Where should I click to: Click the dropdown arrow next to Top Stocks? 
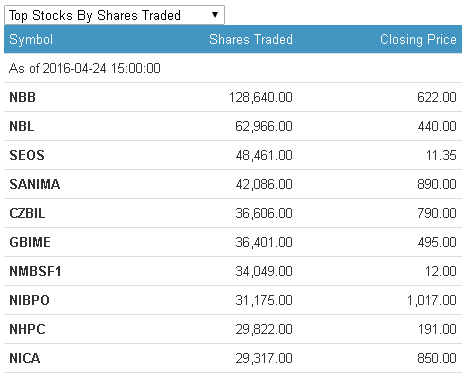(215, 15)
